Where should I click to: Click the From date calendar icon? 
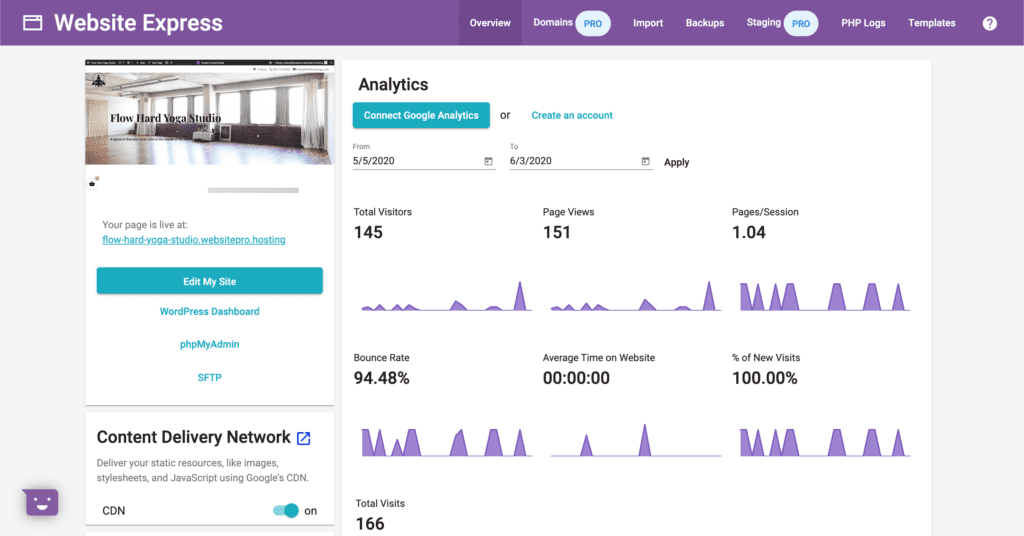[488, 161]
